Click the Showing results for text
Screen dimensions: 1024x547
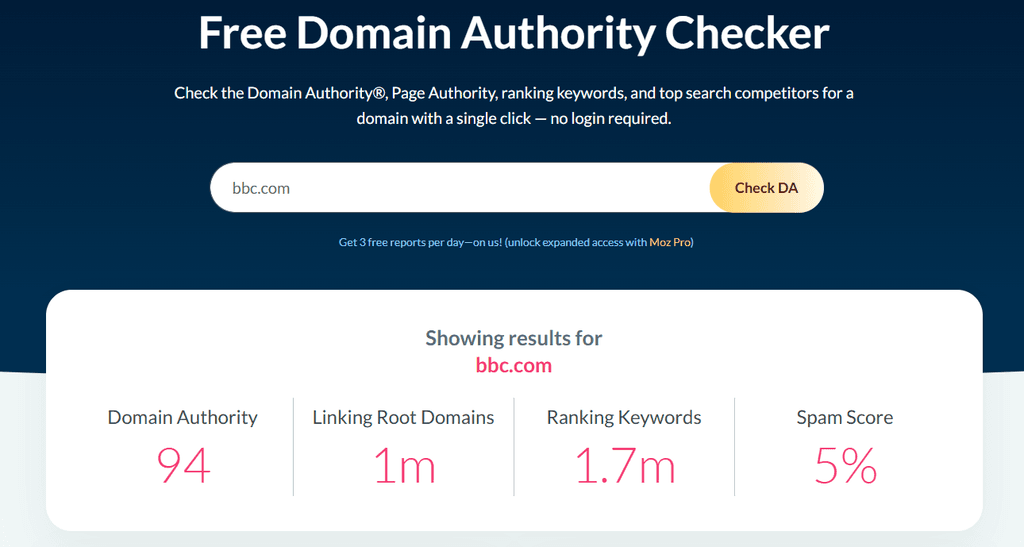tap(514, 338)
